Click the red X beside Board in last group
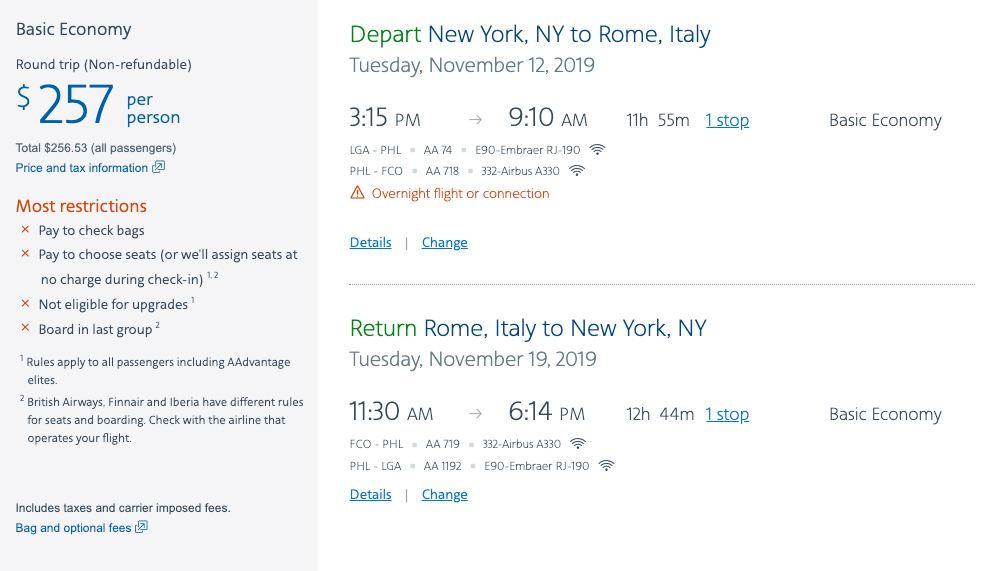 point(26,329)
